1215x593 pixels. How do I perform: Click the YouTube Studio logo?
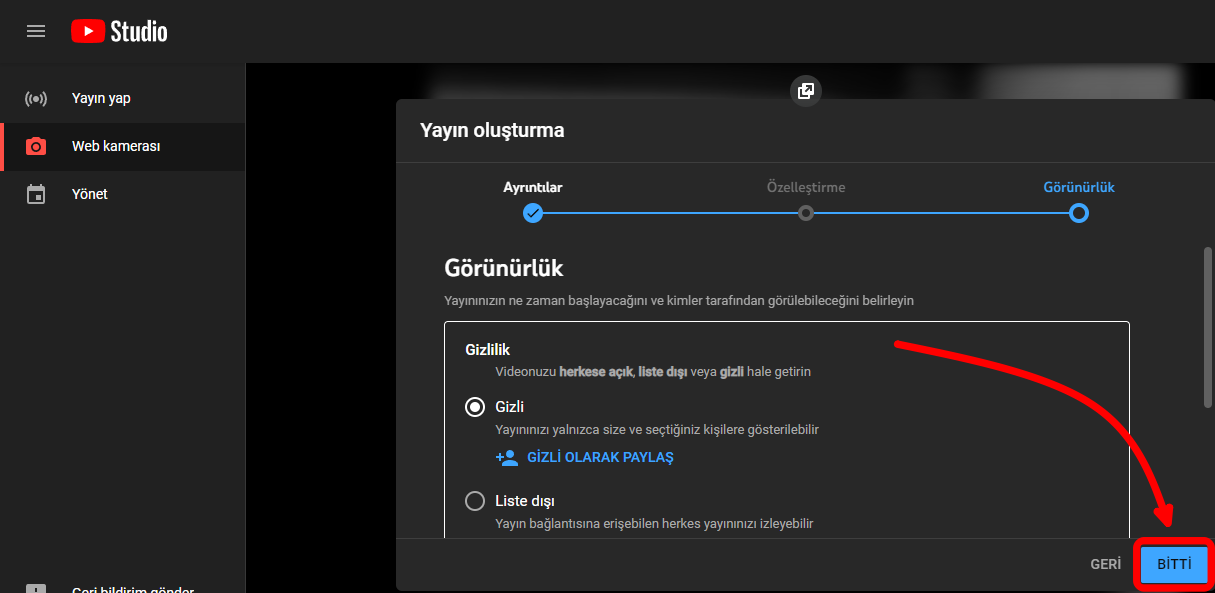pyautogui.click(x=118, y=31)
